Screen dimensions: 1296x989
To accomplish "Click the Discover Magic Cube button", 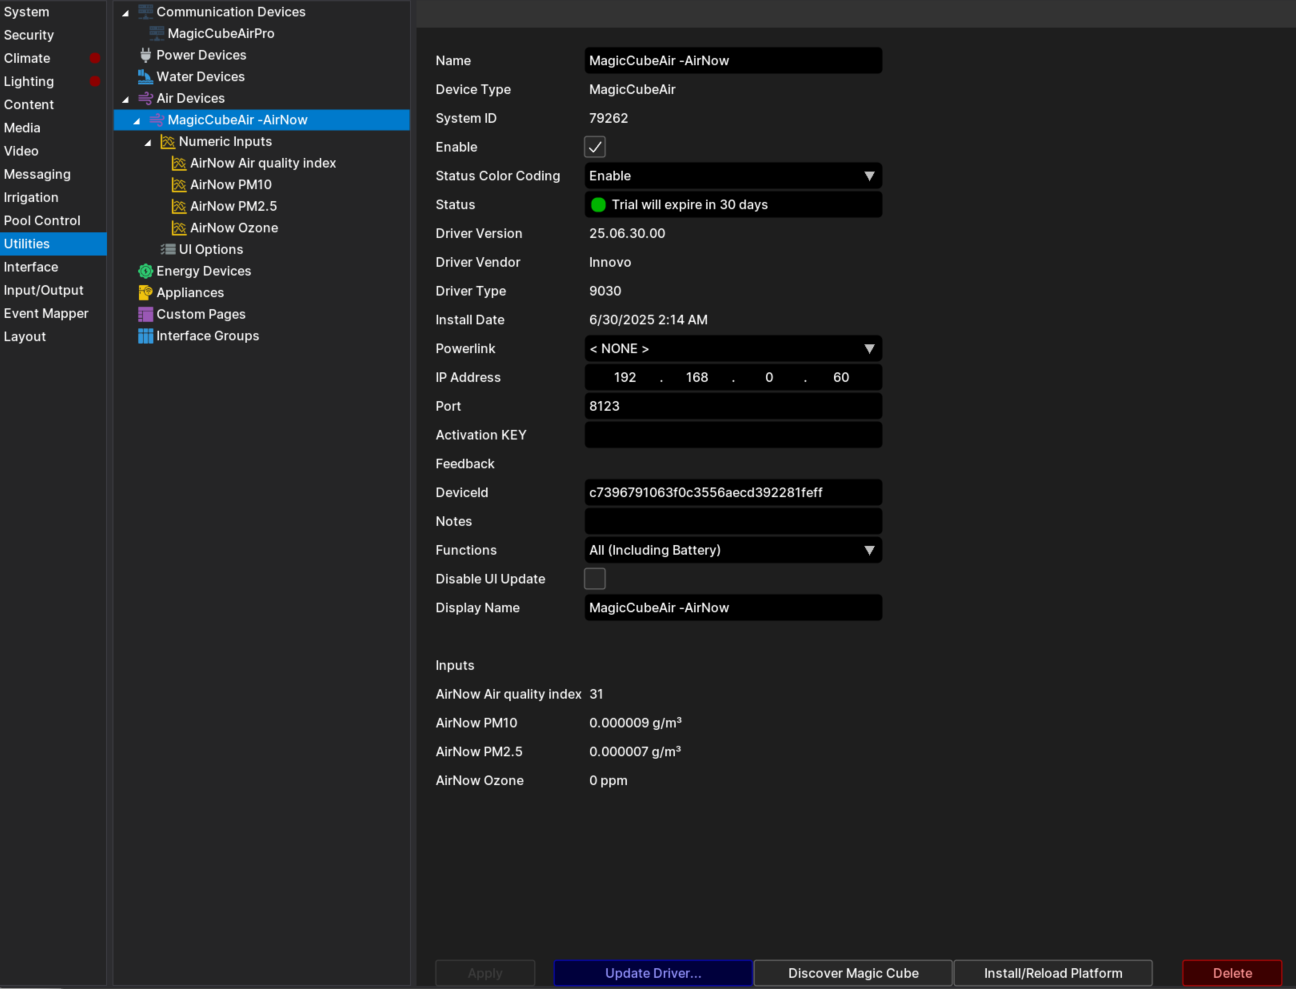I will coord(853,973).
